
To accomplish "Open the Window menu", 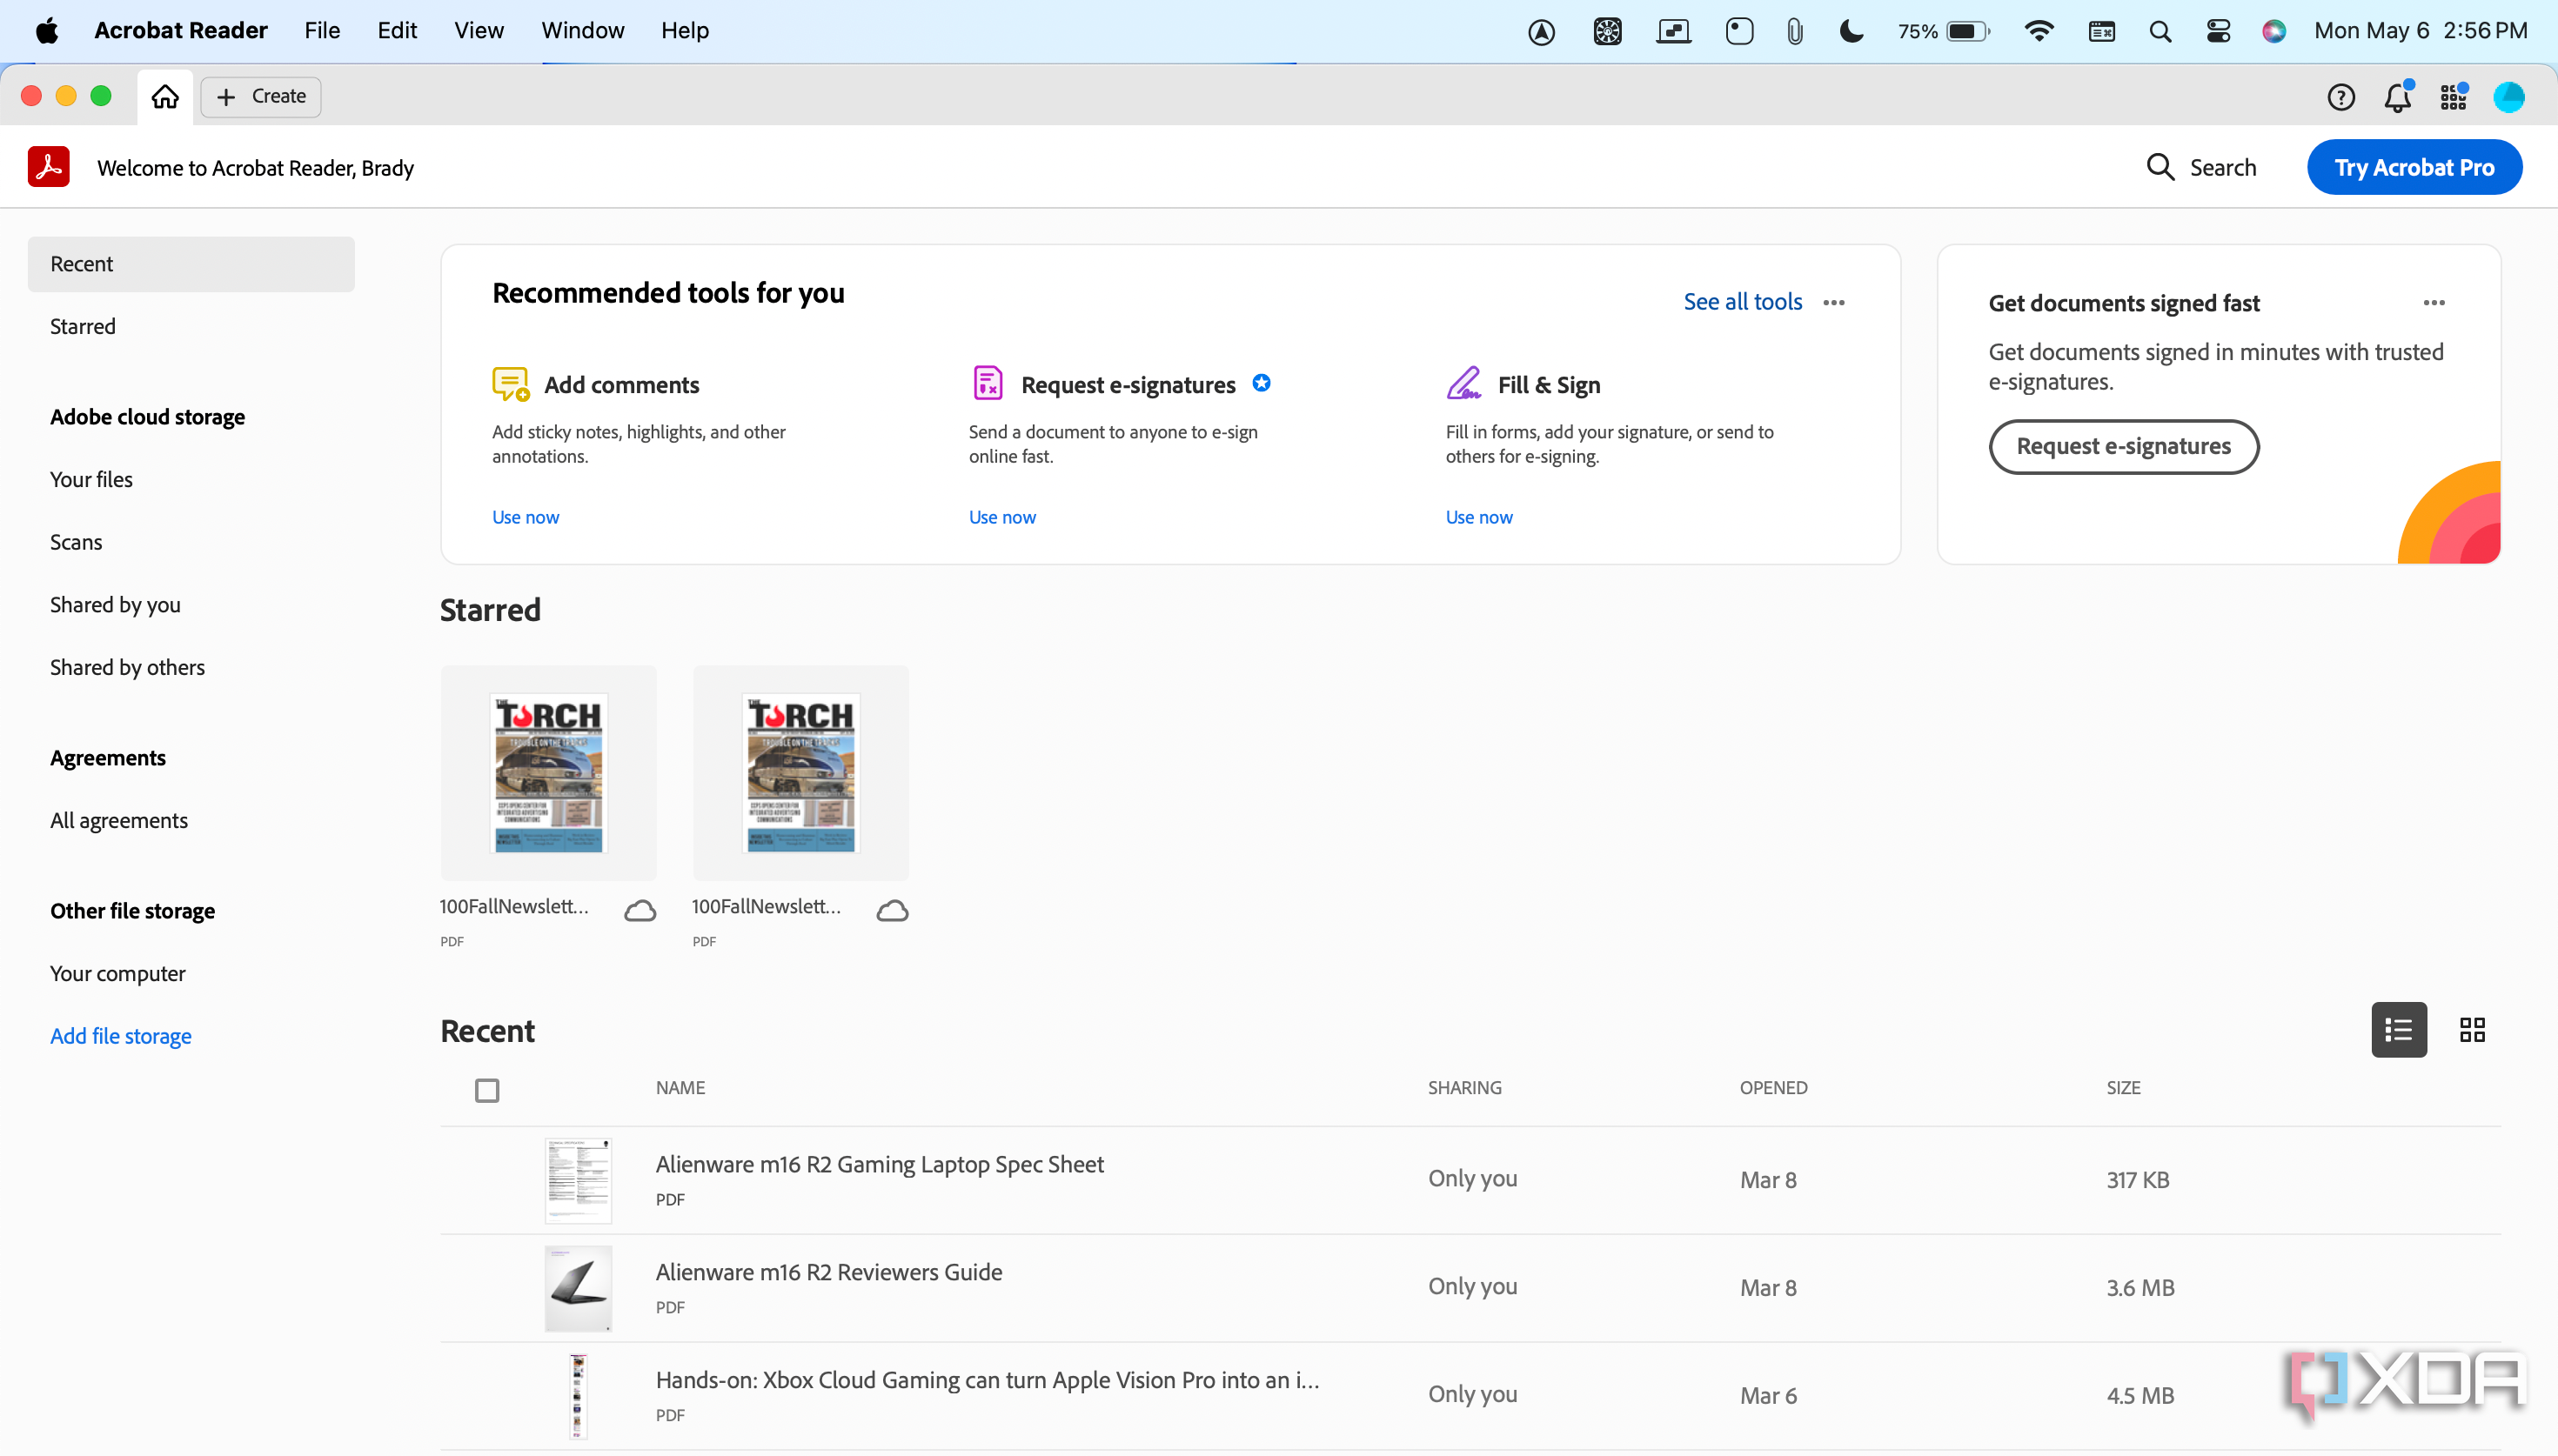I will pyautogui.click(x=583, y=30).
